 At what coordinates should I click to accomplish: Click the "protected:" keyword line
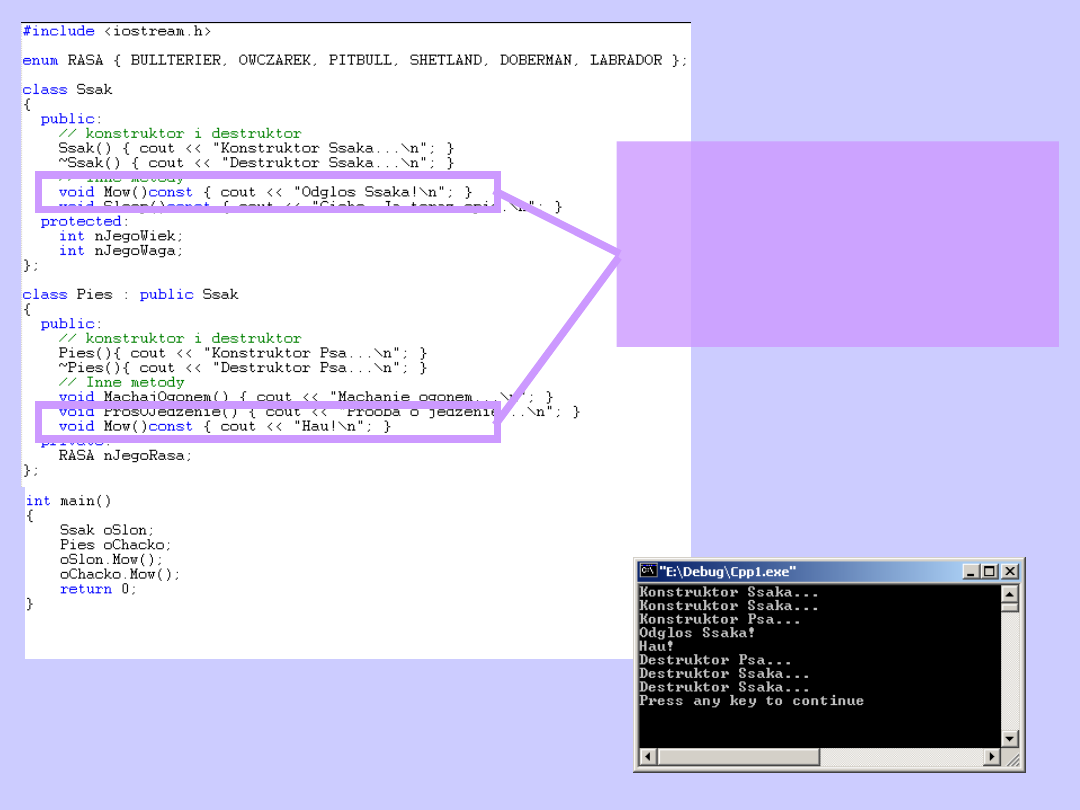point(84,221)
